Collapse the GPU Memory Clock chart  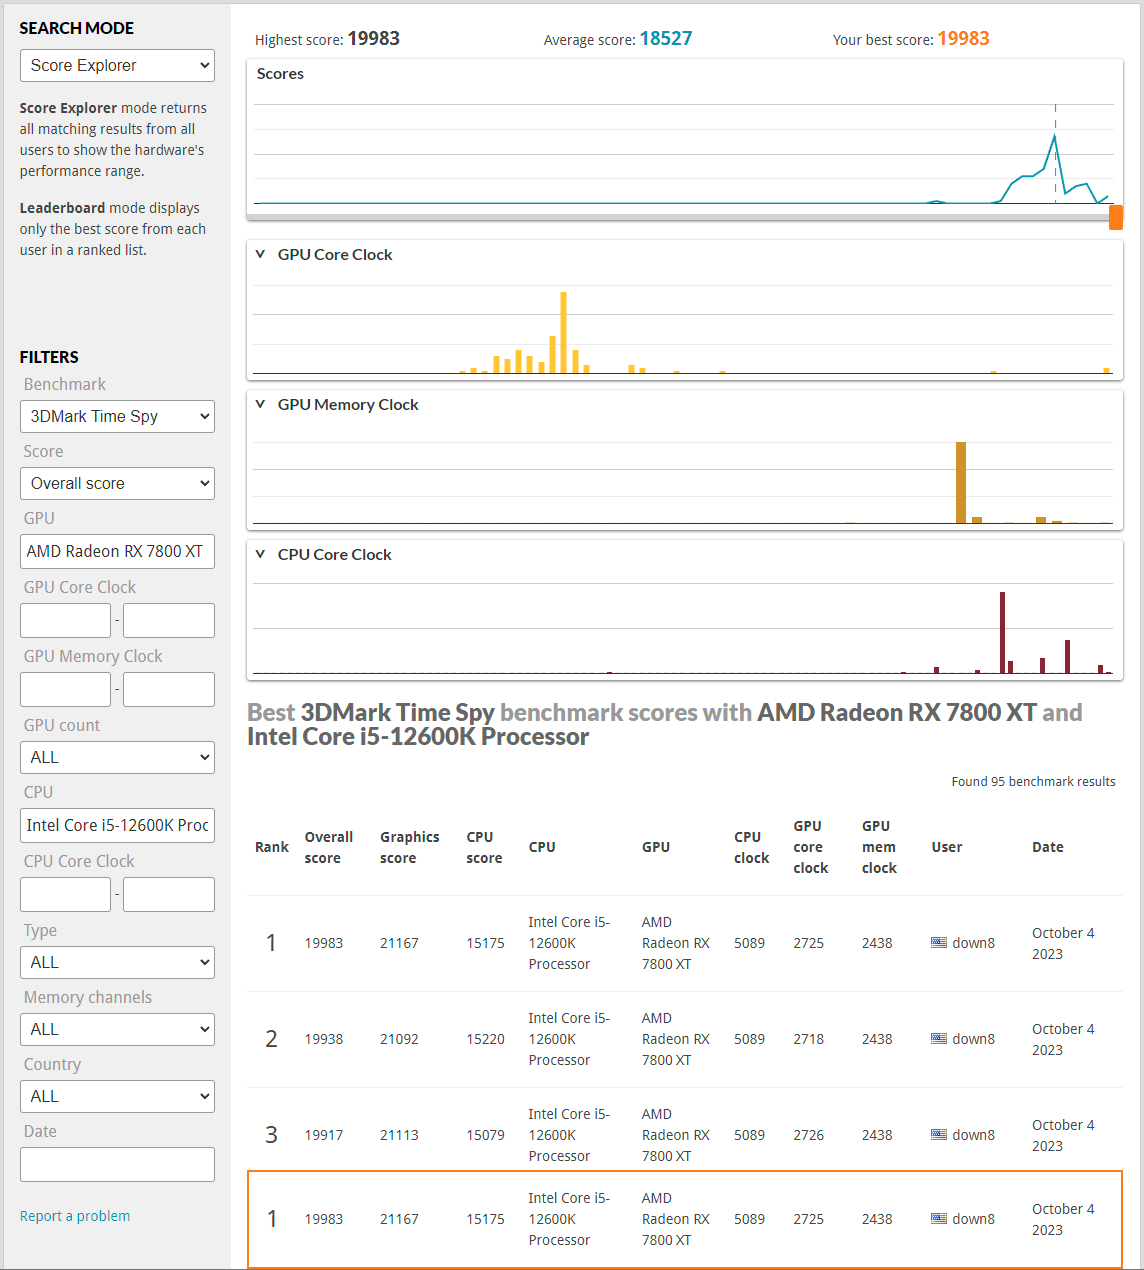tap(260, 405)
